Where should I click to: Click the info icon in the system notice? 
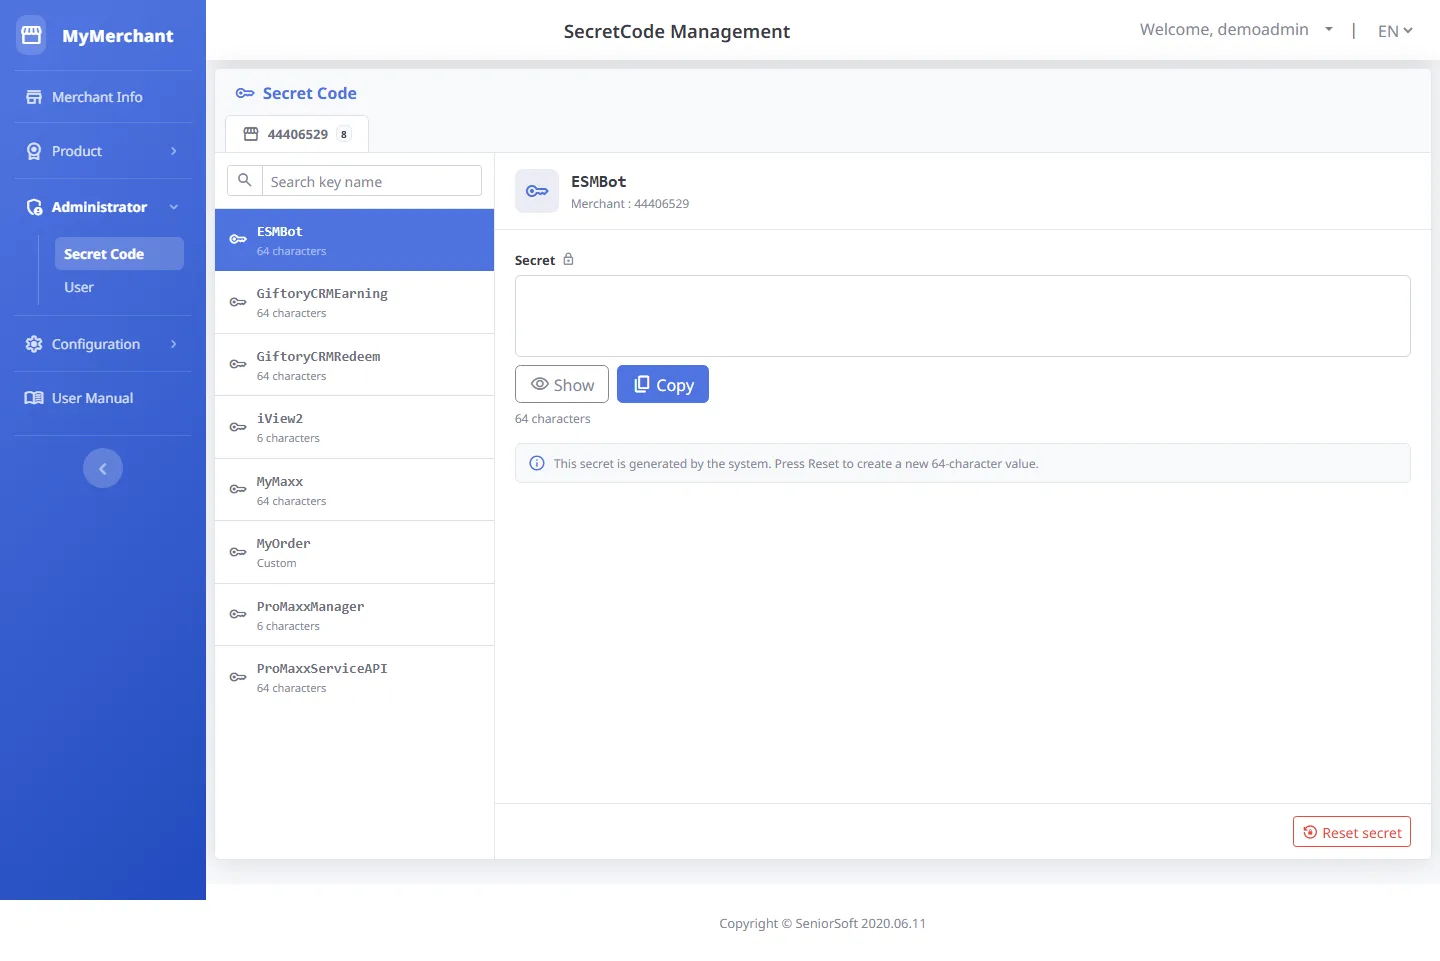point(537,463)
